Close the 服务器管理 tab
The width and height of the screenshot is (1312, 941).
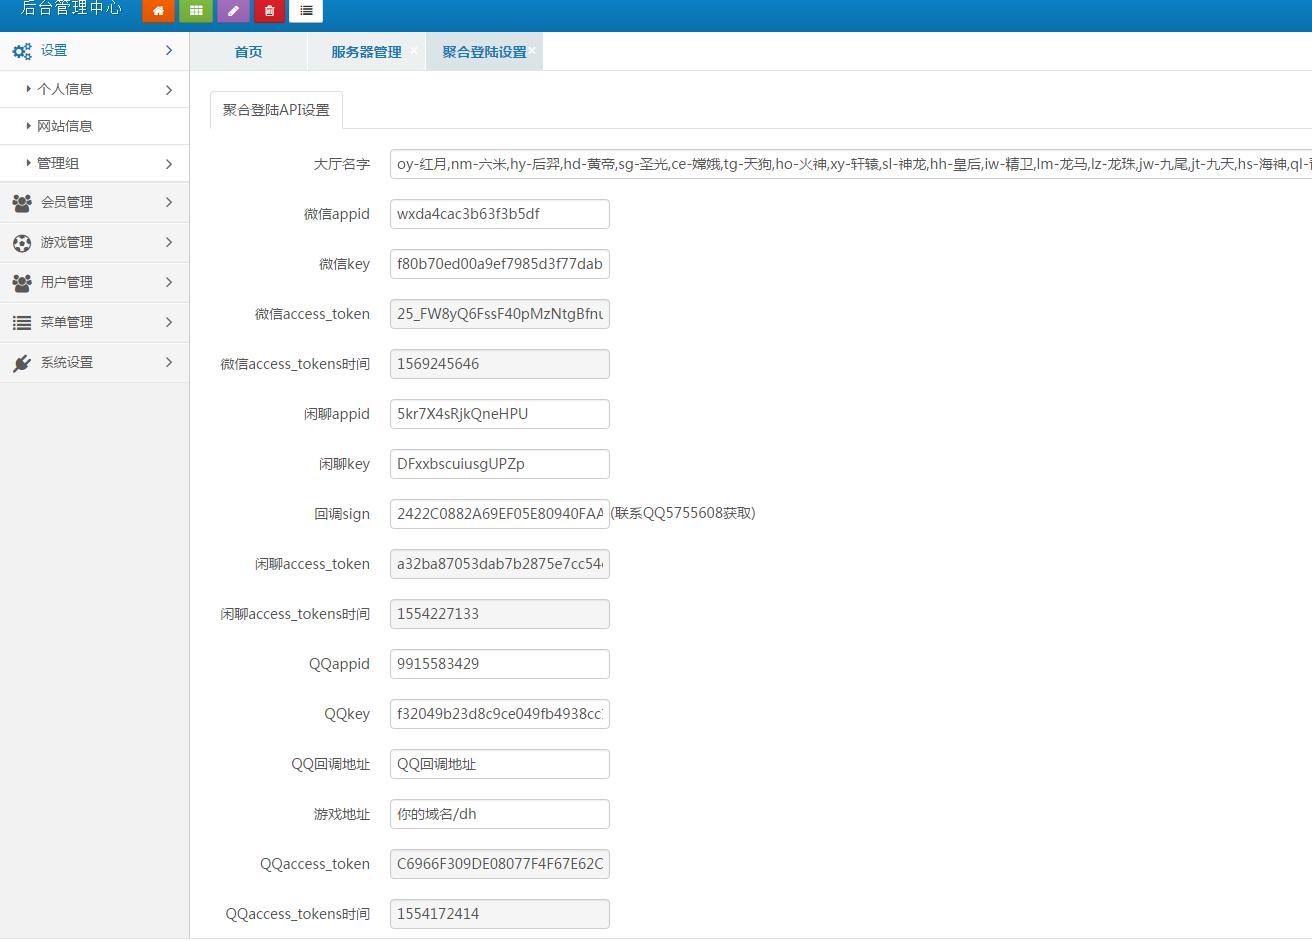point(414,50)
